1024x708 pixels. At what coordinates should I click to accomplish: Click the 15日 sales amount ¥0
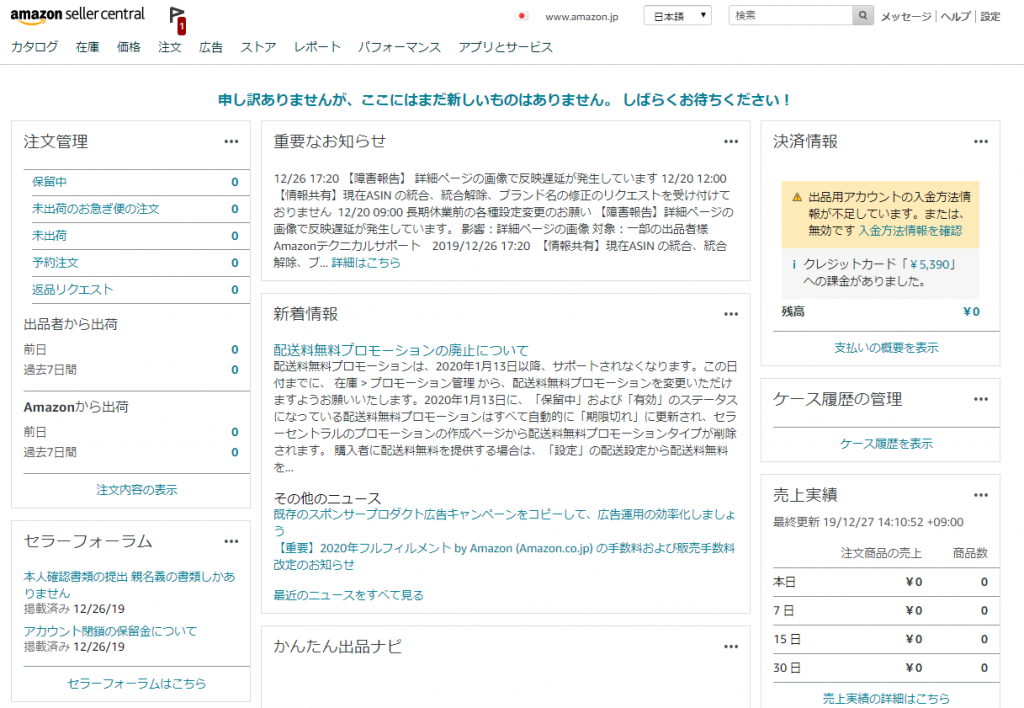pyautogui.click(x=914, y=639)
